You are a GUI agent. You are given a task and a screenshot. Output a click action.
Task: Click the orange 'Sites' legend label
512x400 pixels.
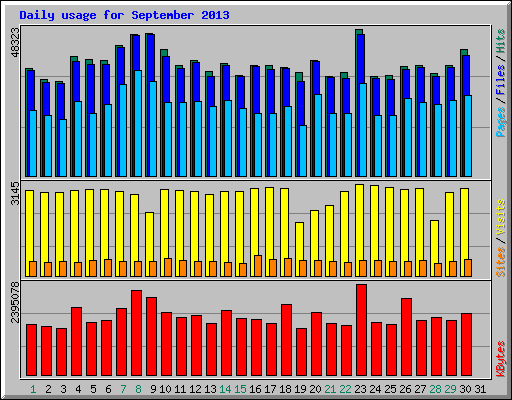(501, 262)
